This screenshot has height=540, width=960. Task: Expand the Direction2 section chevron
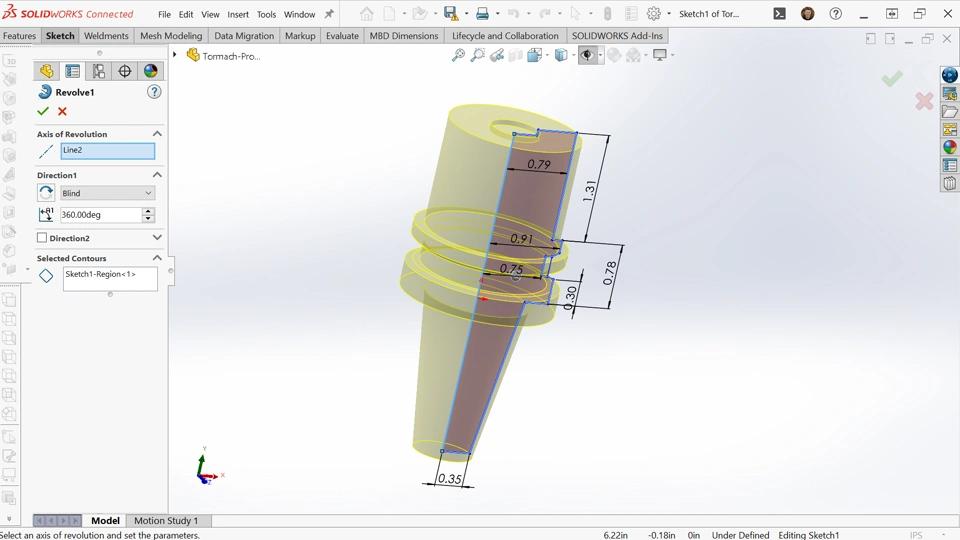point(157,238)
